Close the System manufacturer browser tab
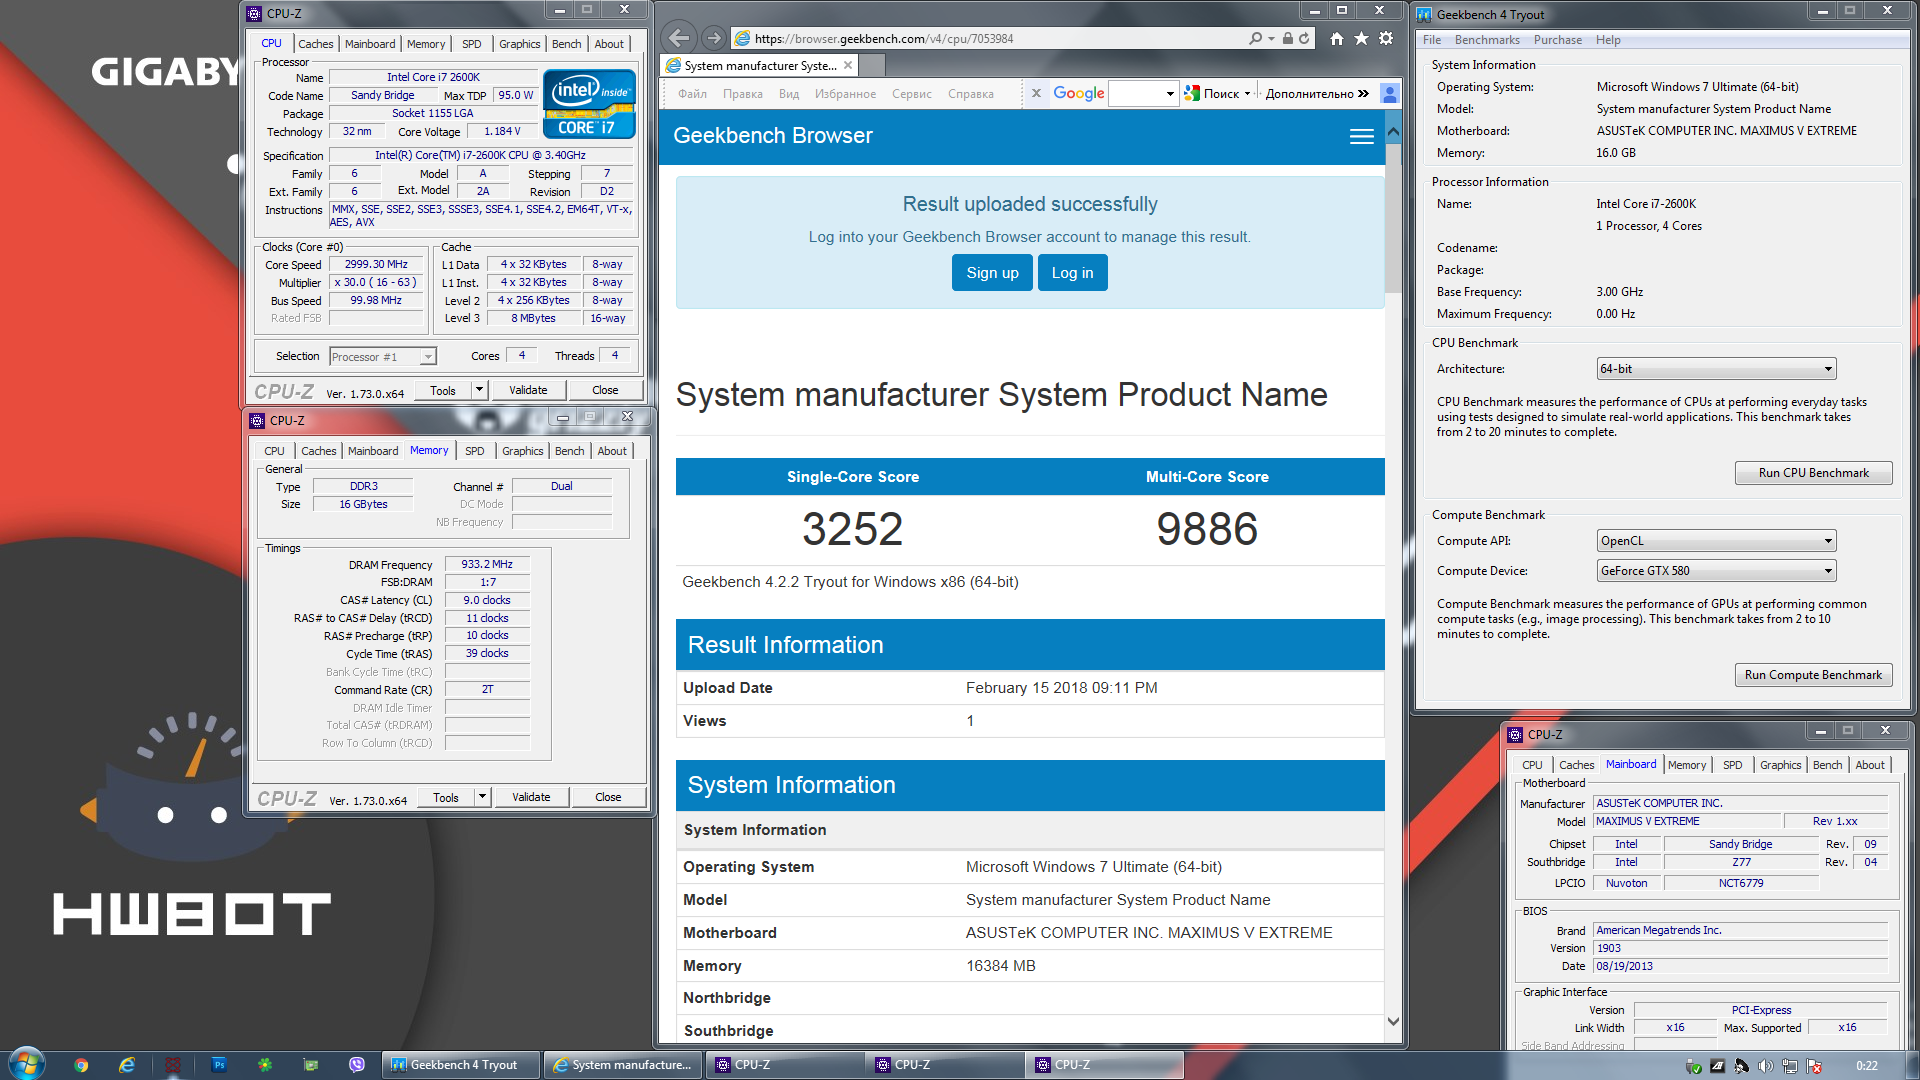 point(848,65)
